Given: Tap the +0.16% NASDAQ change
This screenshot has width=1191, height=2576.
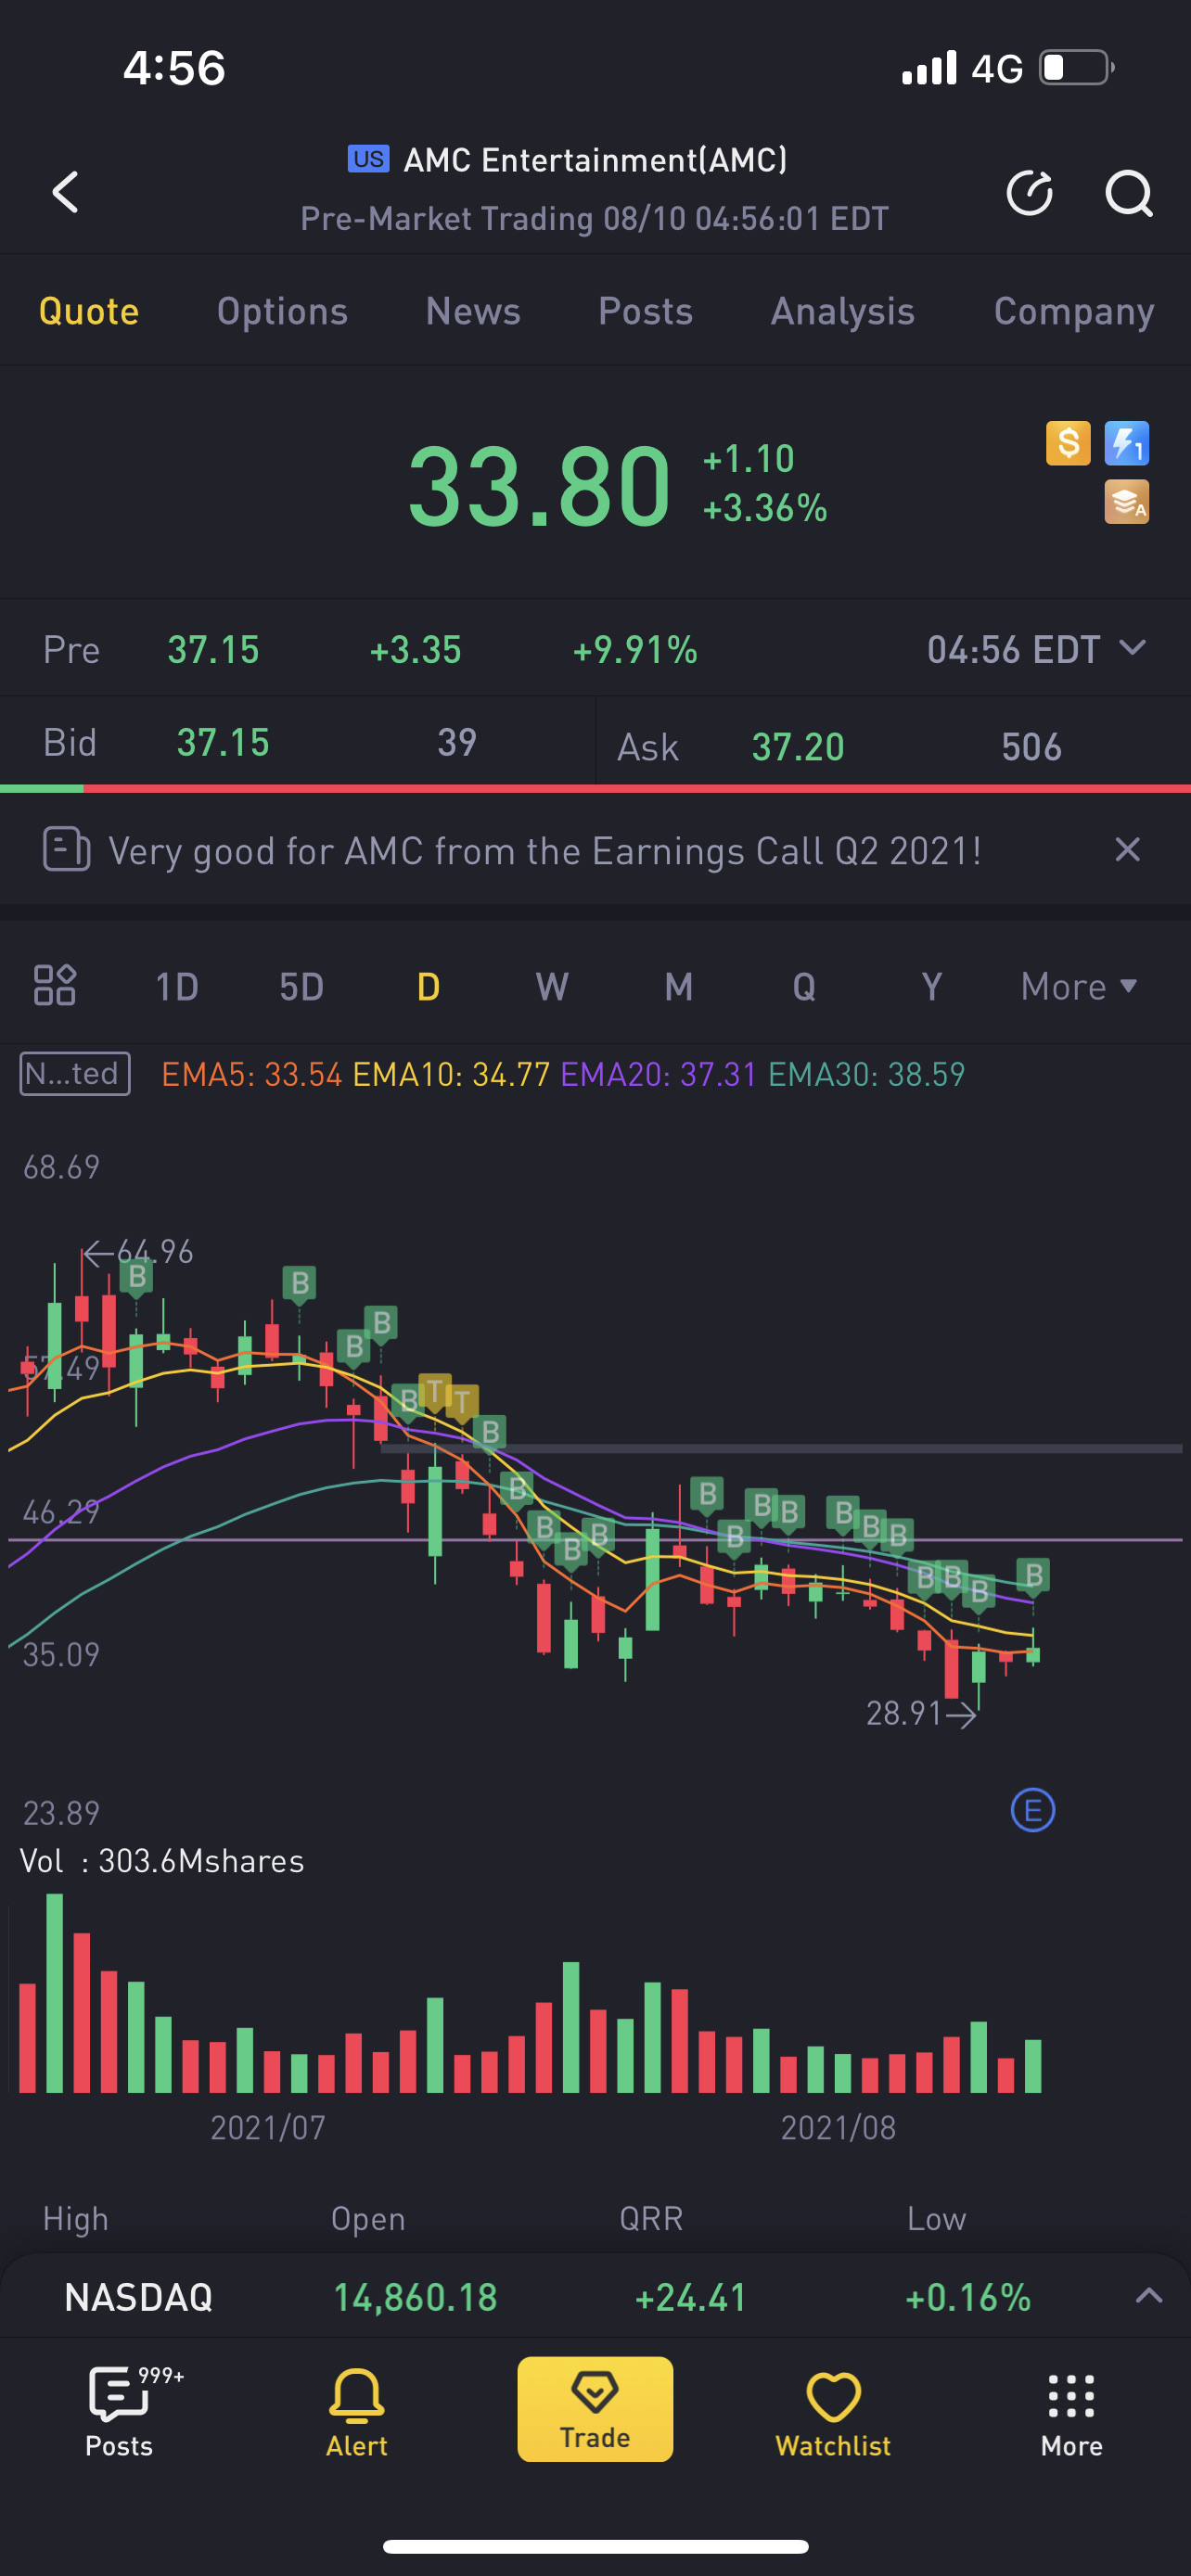Looking at the screenshot, I should click(x=968, y=2297).
